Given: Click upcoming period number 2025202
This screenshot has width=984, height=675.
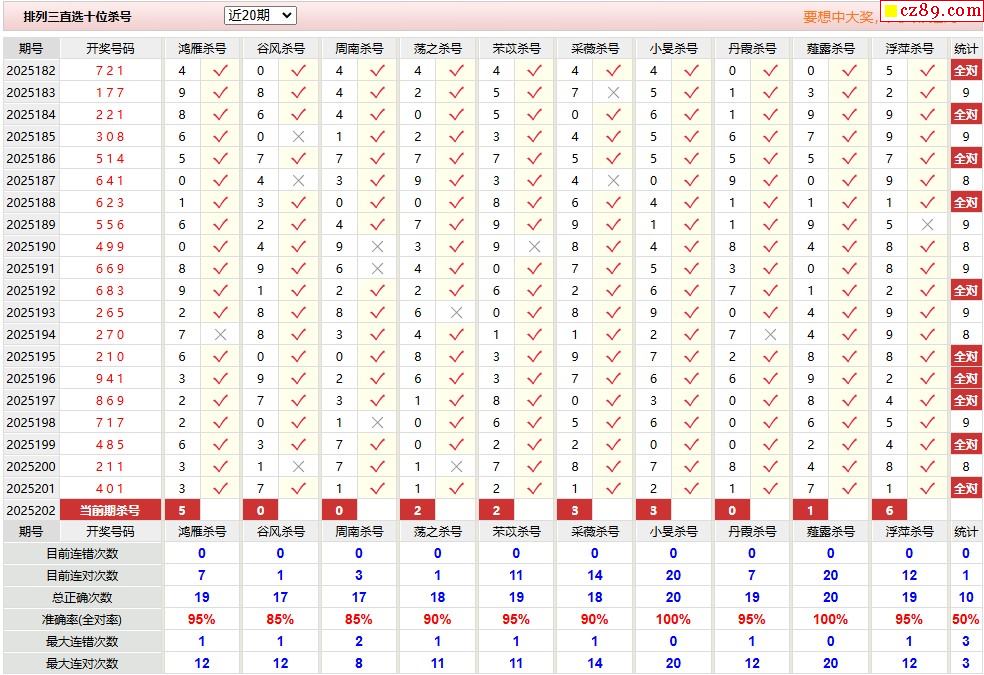Looking at the screenshot, I should point(31,510).
